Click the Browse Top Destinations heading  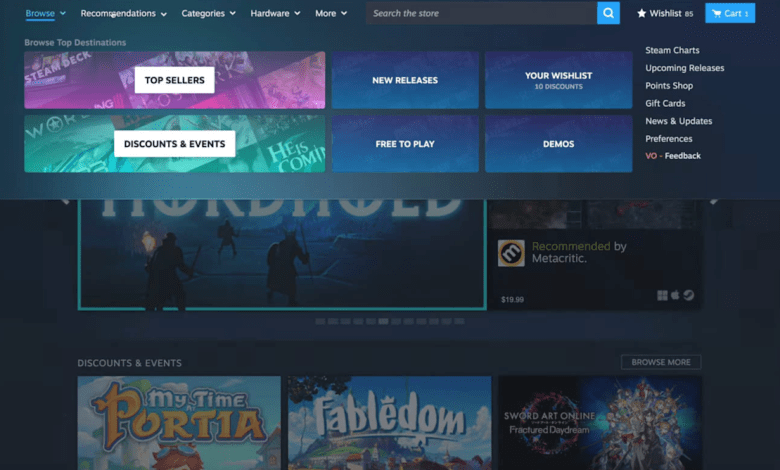tap(75, 43)
